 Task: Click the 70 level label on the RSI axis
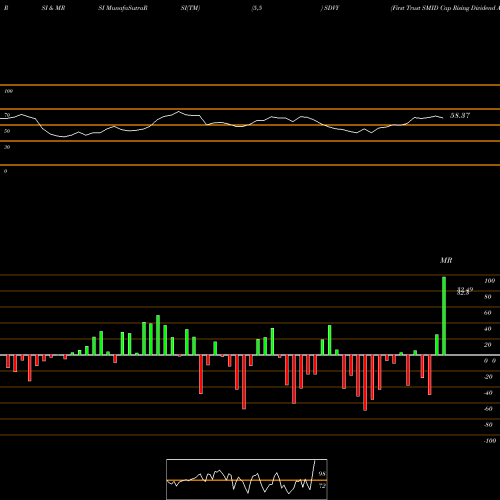tap(7, 115)
